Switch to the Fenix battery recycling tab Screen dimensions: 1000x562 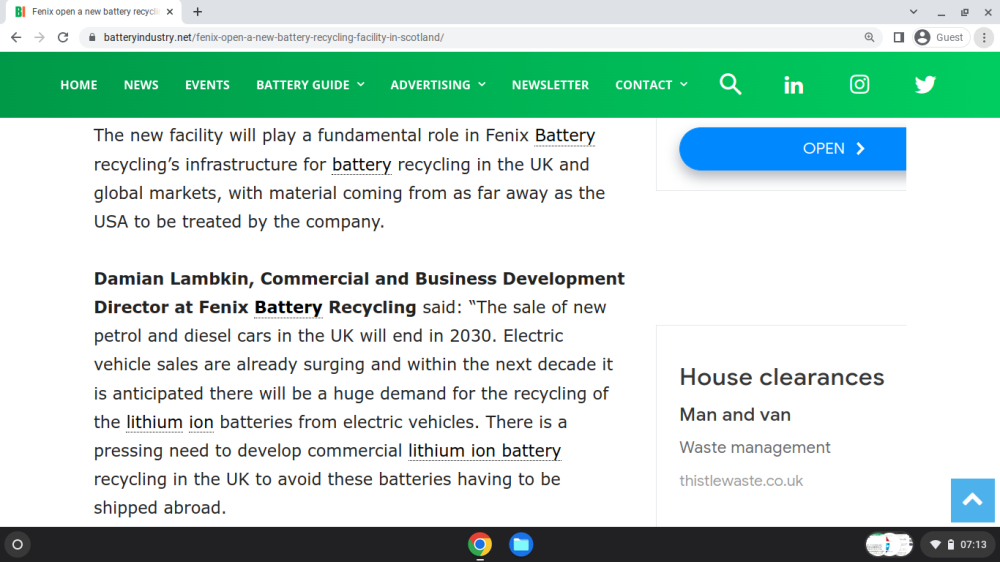94,11
